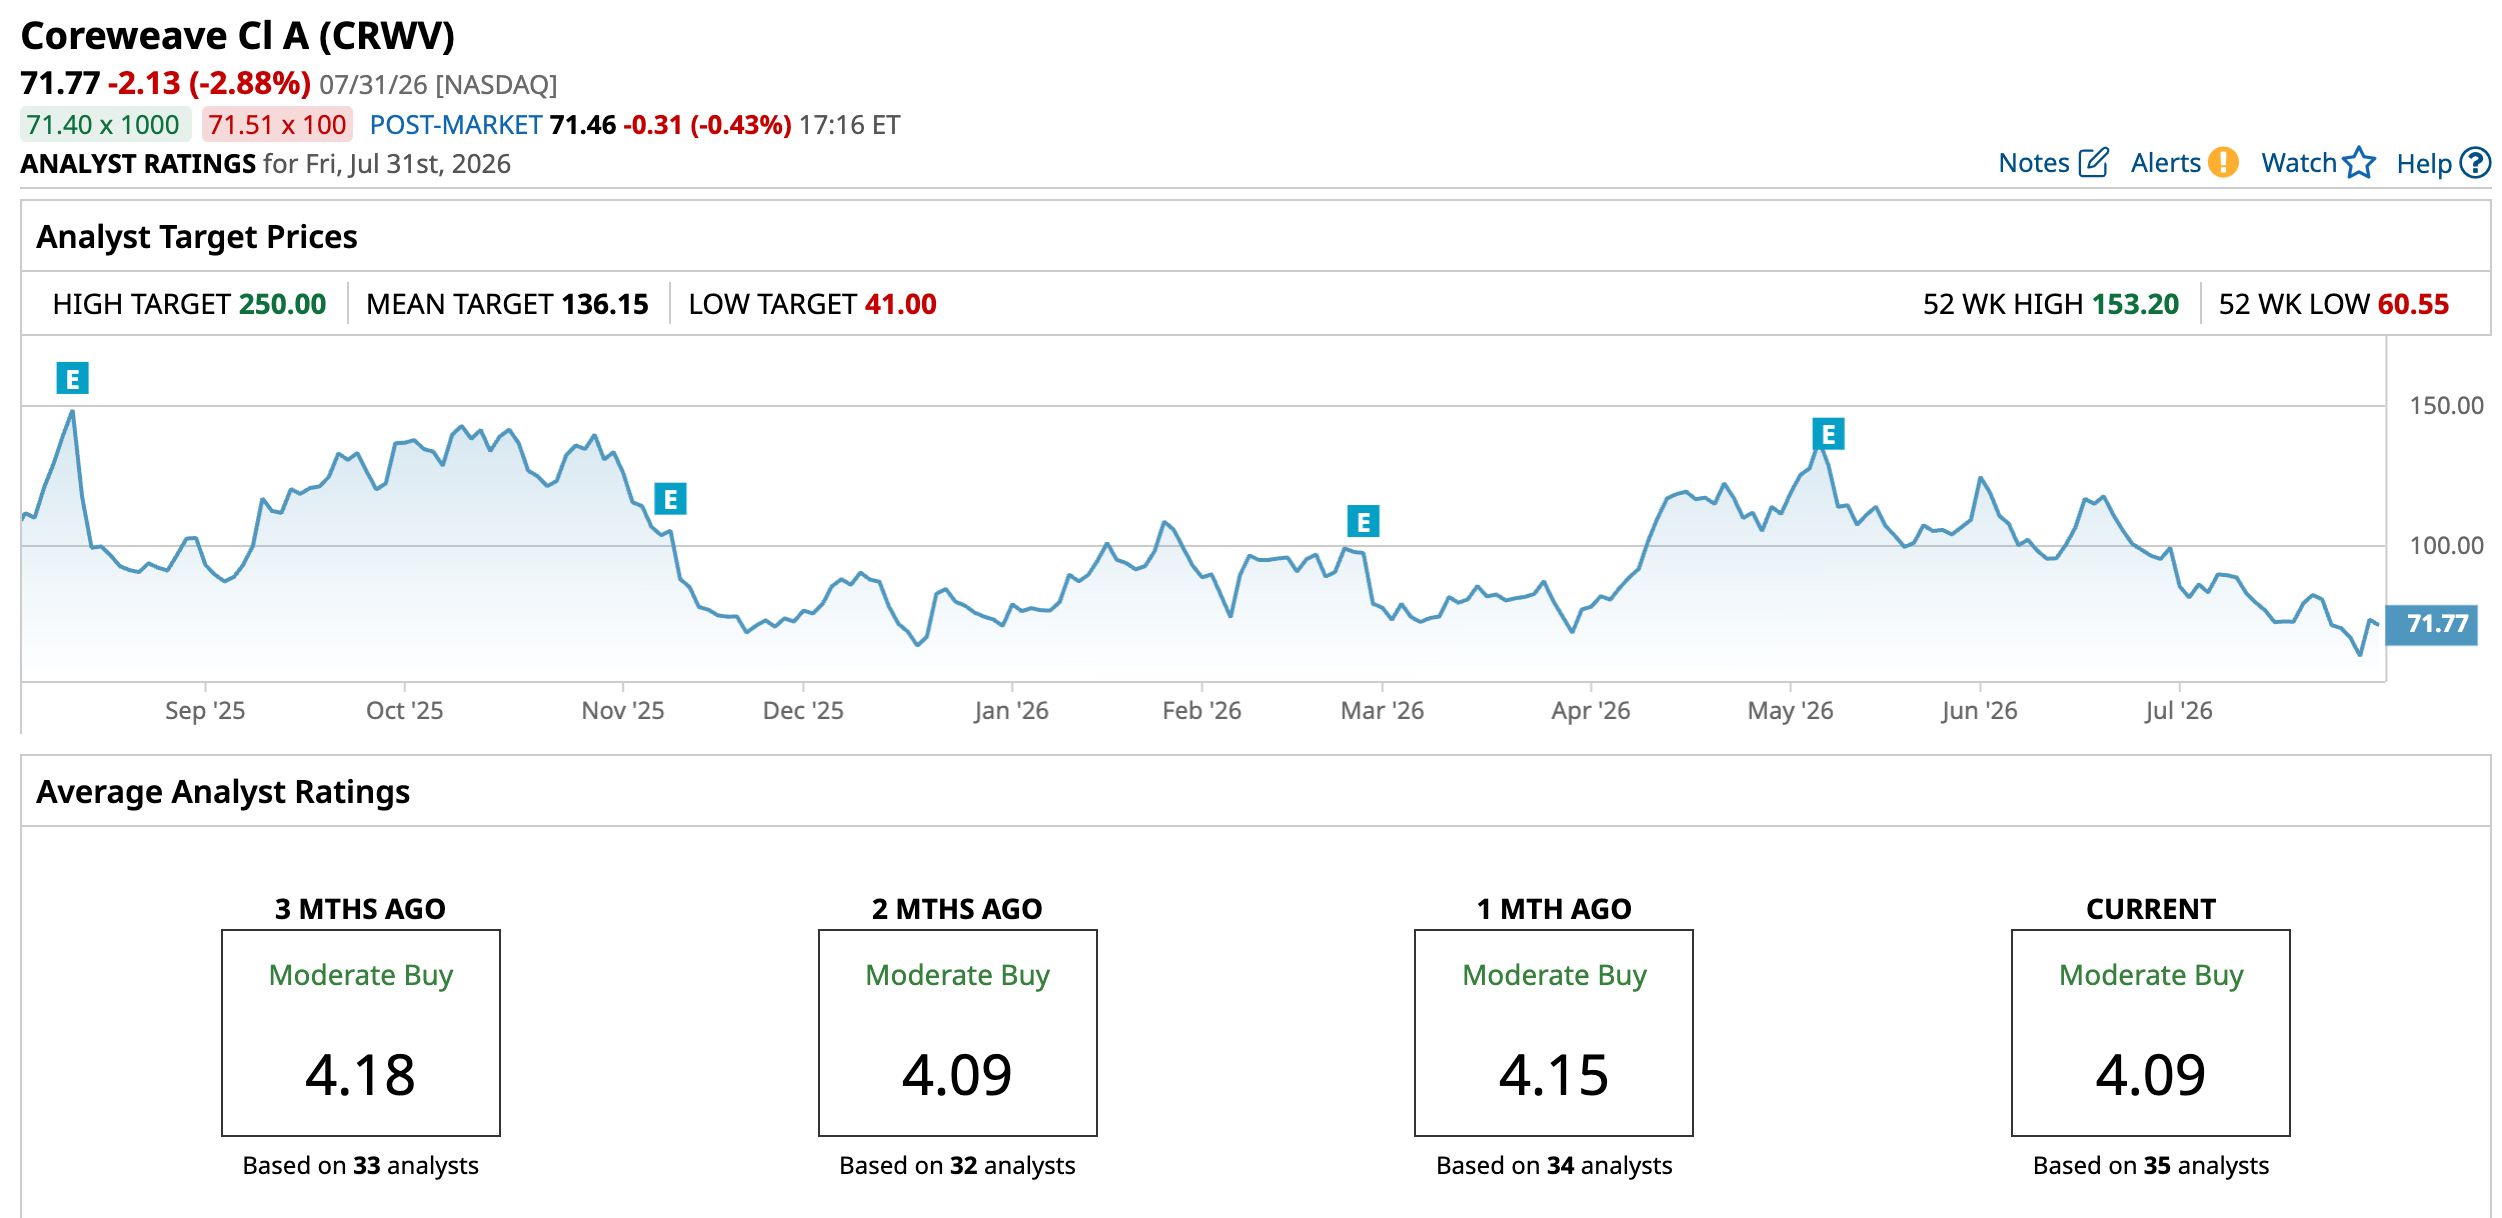
Task: Click the earnings marker near Sep '25
Action: (x=72, y=378)
